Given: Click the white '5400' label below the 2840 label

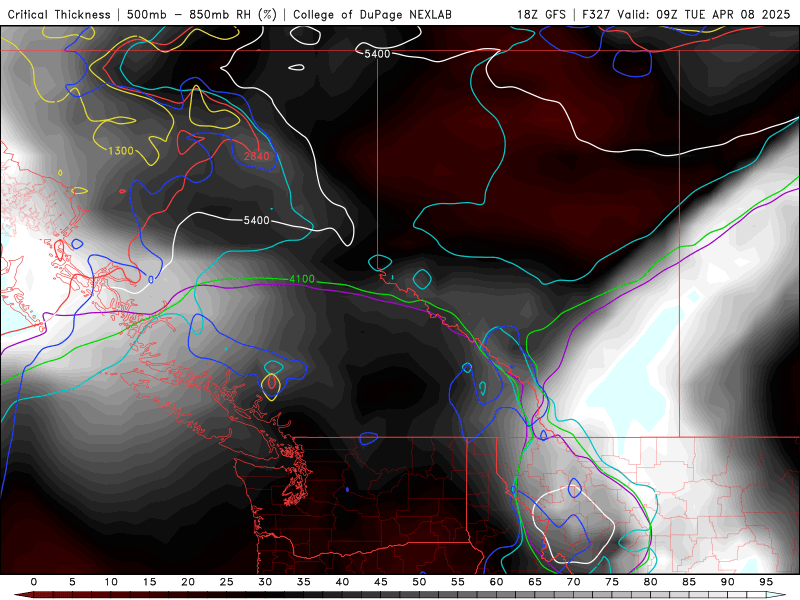Looking at the screenshot, I should point(256,220).
